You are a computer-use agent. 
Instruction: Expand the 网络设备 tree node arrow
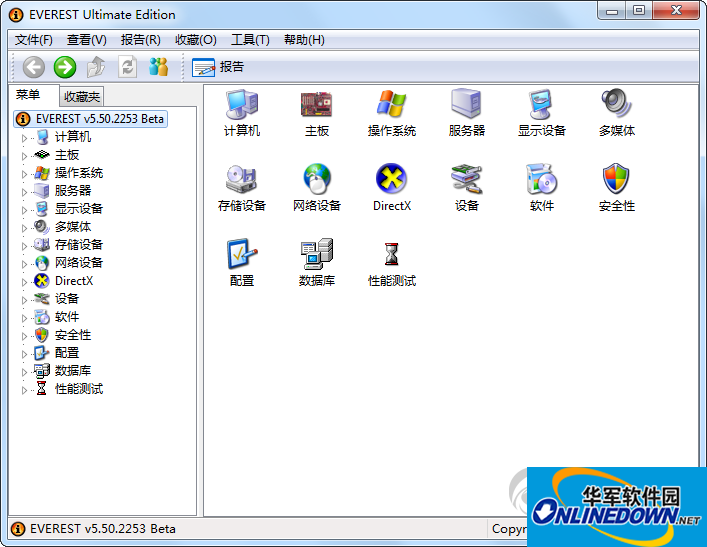pyautogui.click(x=24, y=264)
